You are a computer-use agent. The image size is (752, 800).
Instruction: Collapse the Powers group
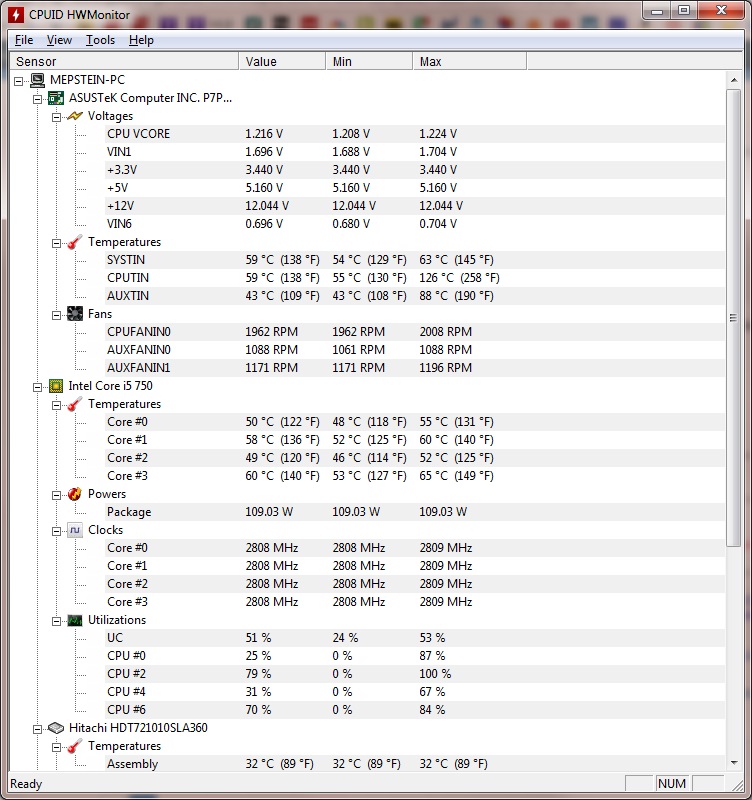point(57,495)
